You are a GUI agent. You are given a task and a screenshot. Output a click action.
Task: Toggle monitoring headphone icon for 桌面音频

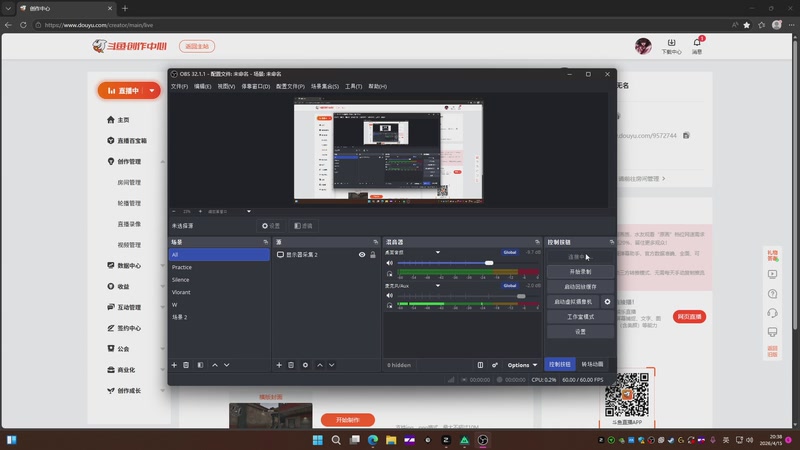point(389,273)
